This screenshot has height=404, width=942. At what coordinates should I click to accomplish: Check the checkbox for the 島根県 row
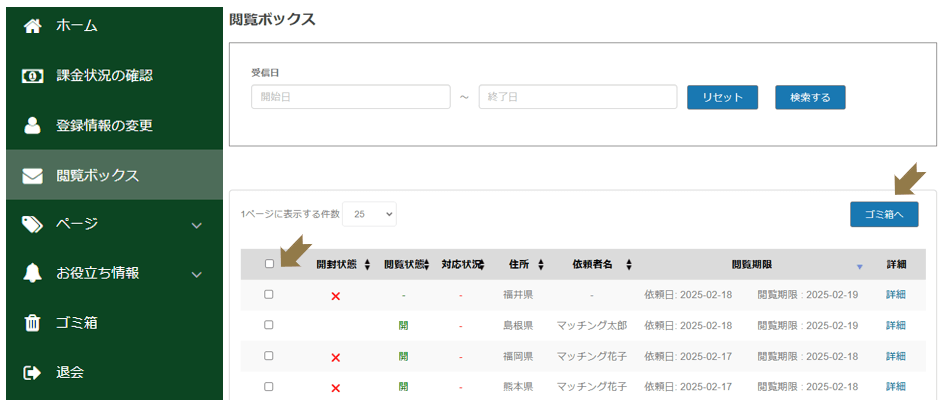(269, 325)
